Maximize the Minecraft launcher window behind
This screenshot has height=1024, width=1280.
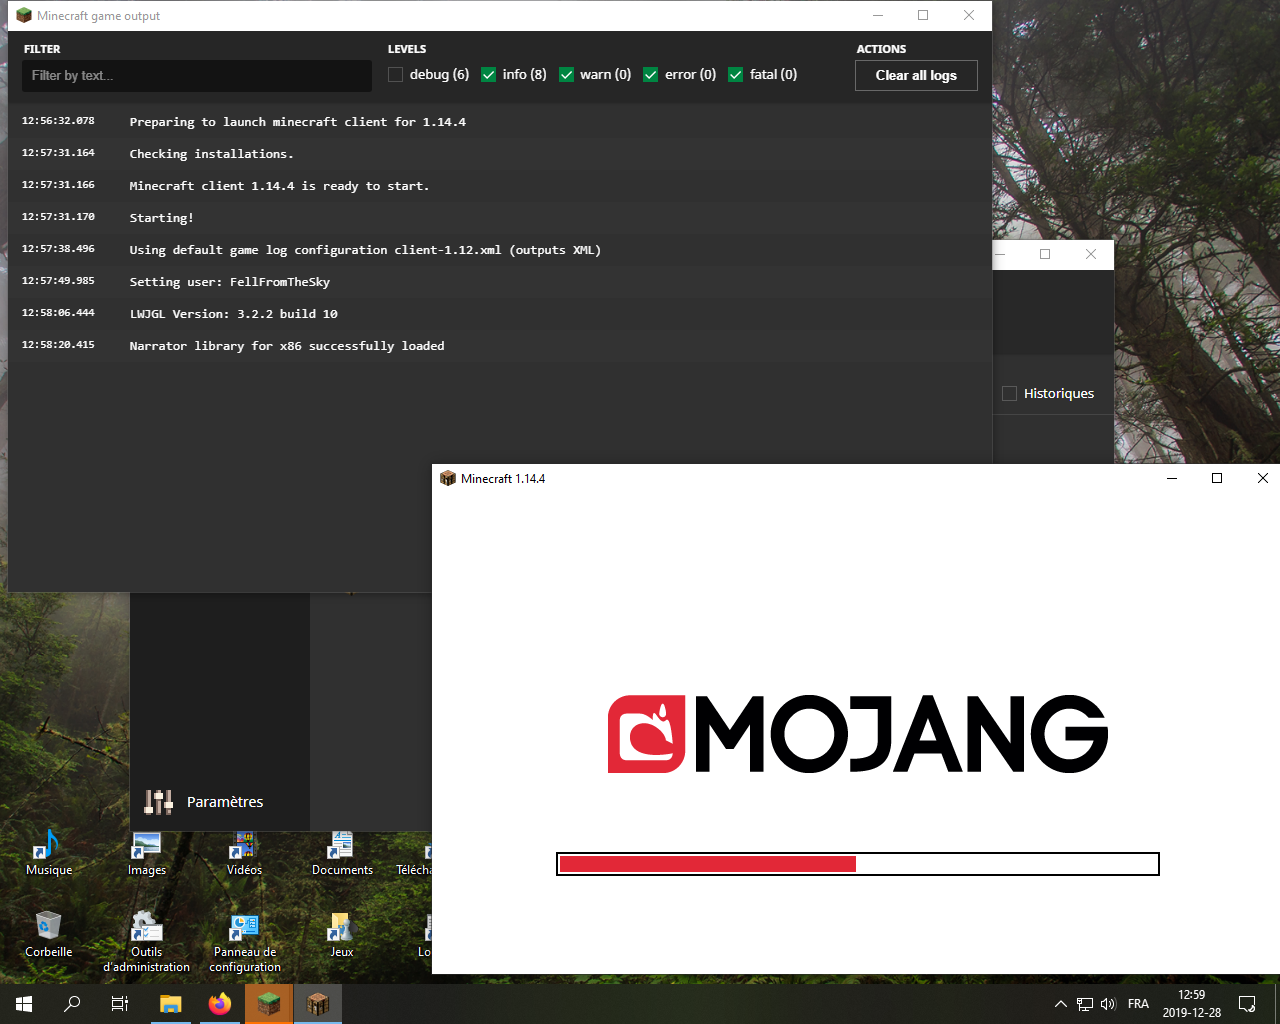click(x=1045, y=254)
